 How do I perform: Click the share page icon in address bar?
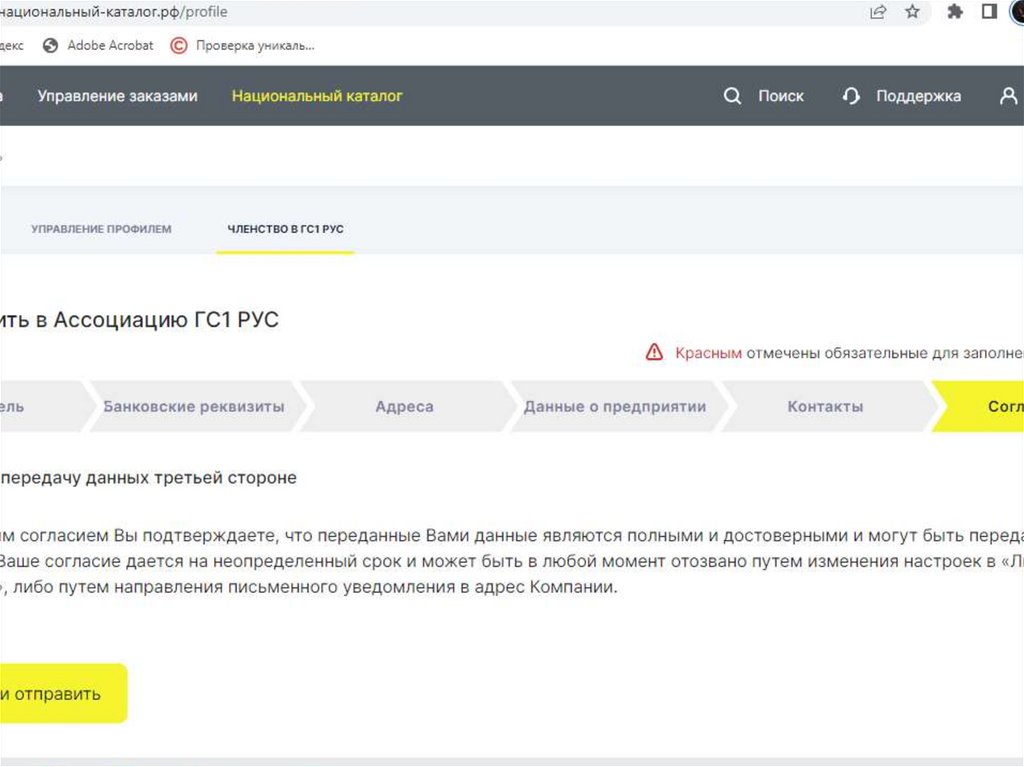point(878,12)
